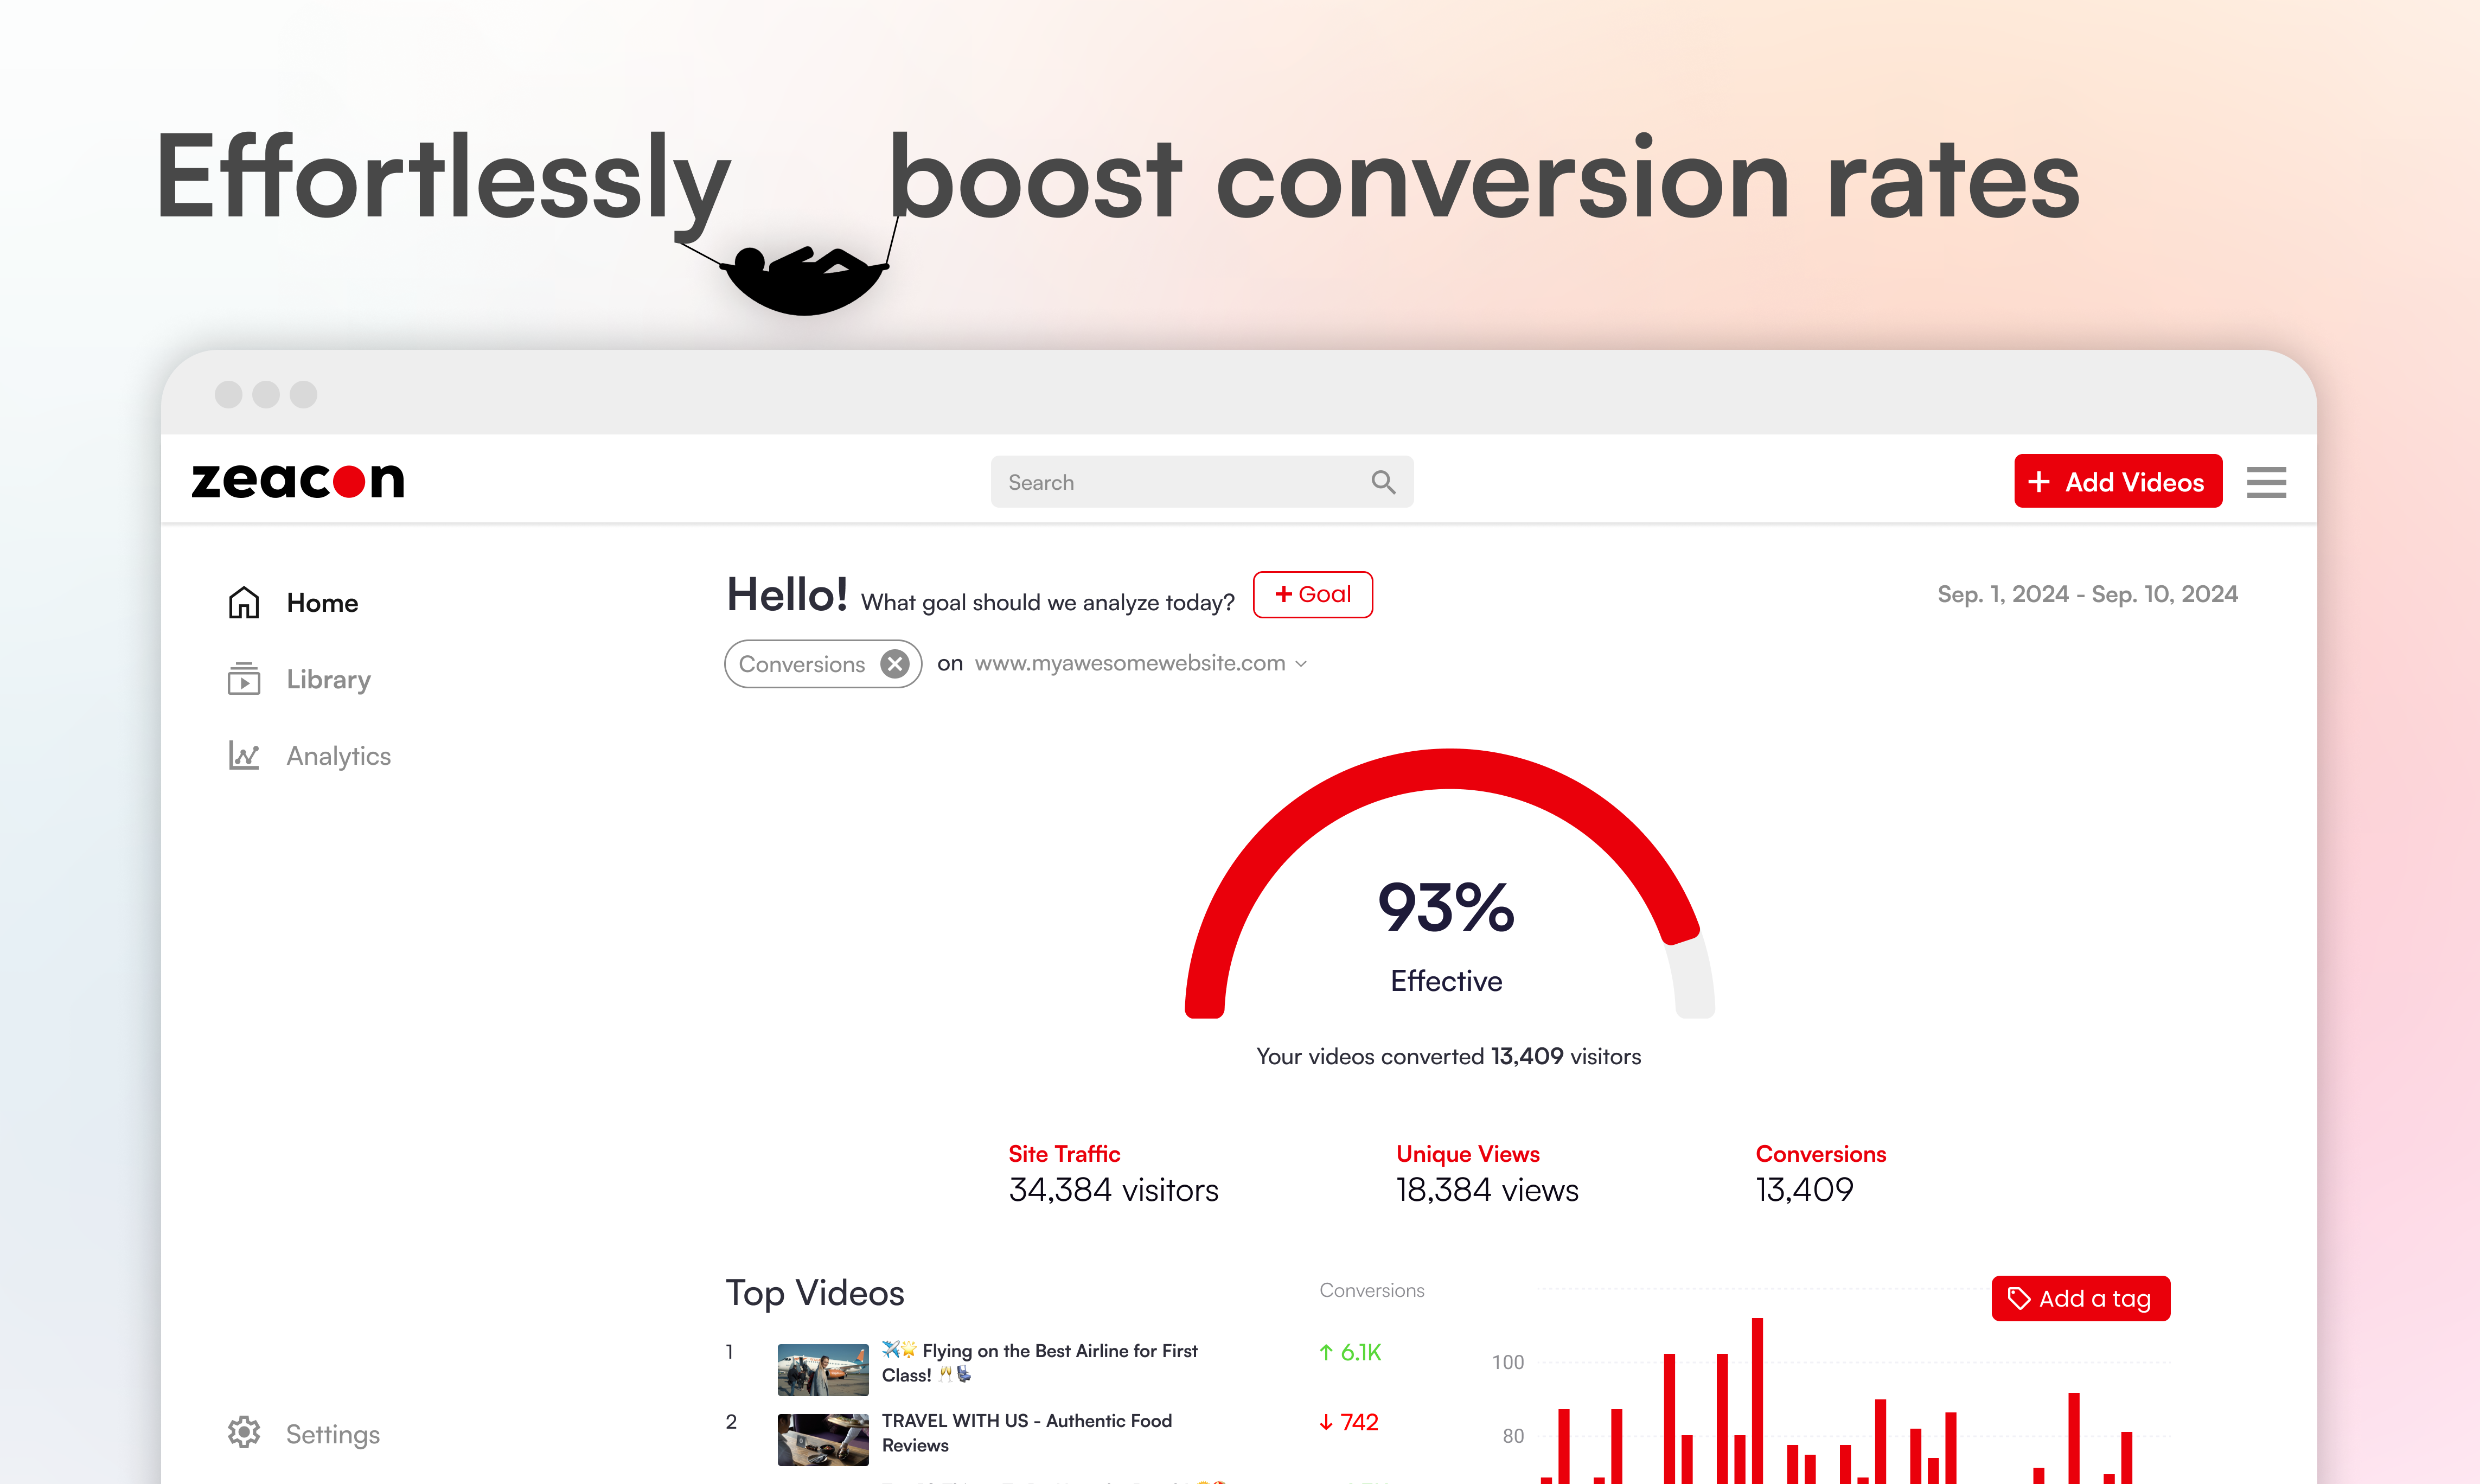This screenshot has height=1484, width=2480.
Task: Remove the Conversions filter chip
Action: (895, 664)
